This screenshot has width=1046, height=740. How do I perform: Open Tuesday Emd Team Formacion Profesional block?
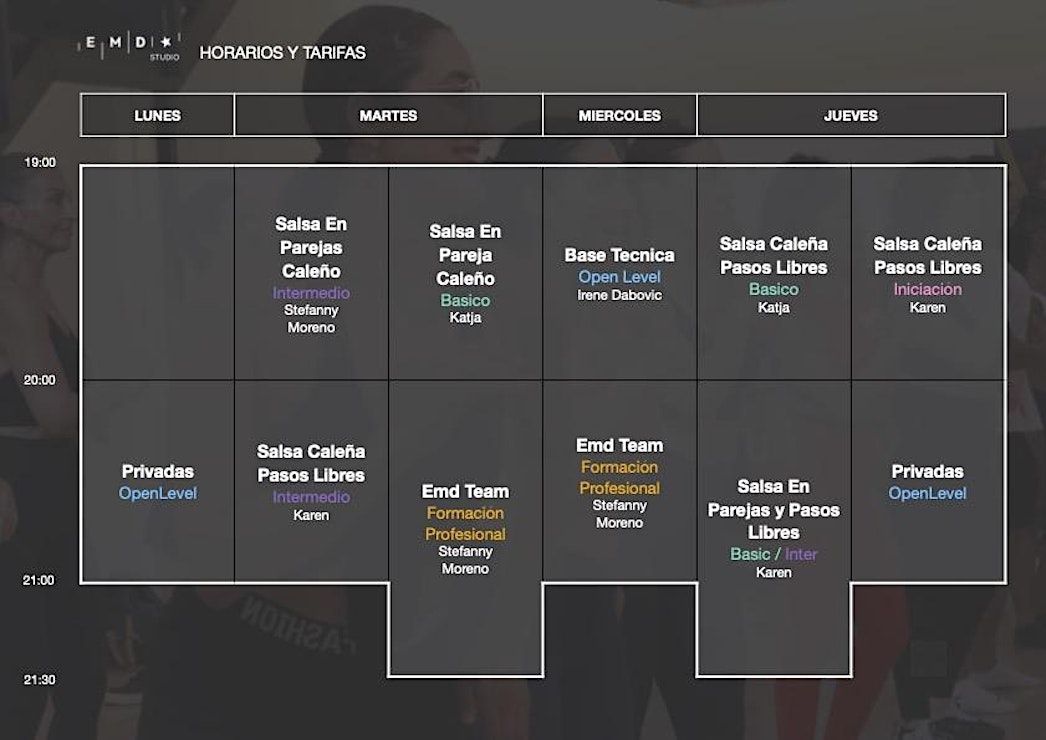click(x=465, y=527)
